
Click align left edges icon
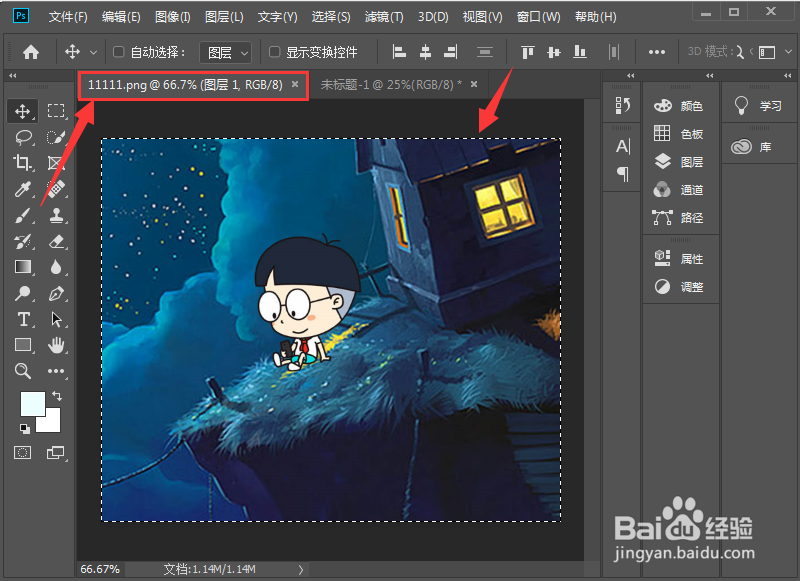click(399, 52)
